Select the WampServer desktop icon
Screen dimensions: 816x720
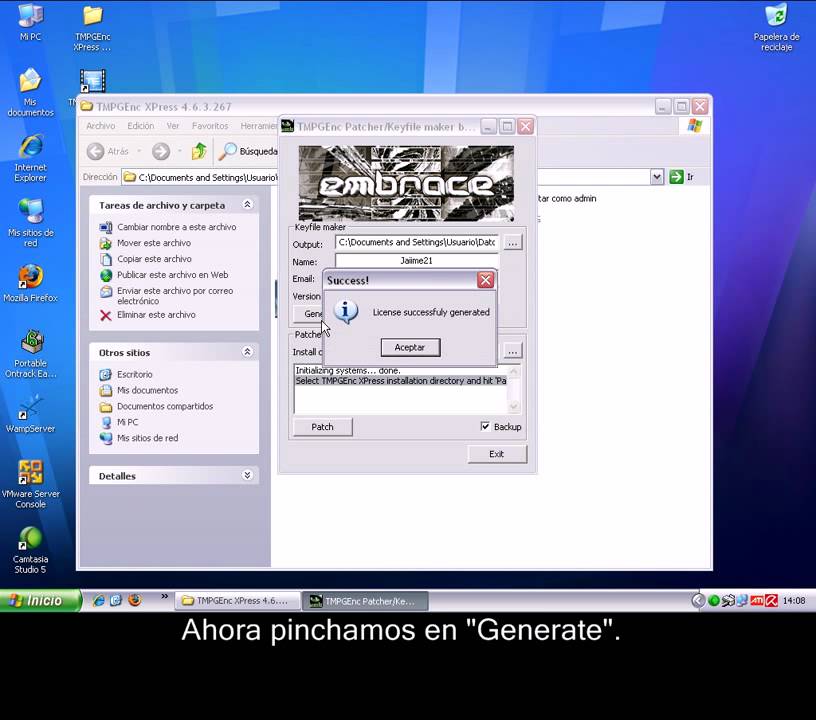click(30, 415)
